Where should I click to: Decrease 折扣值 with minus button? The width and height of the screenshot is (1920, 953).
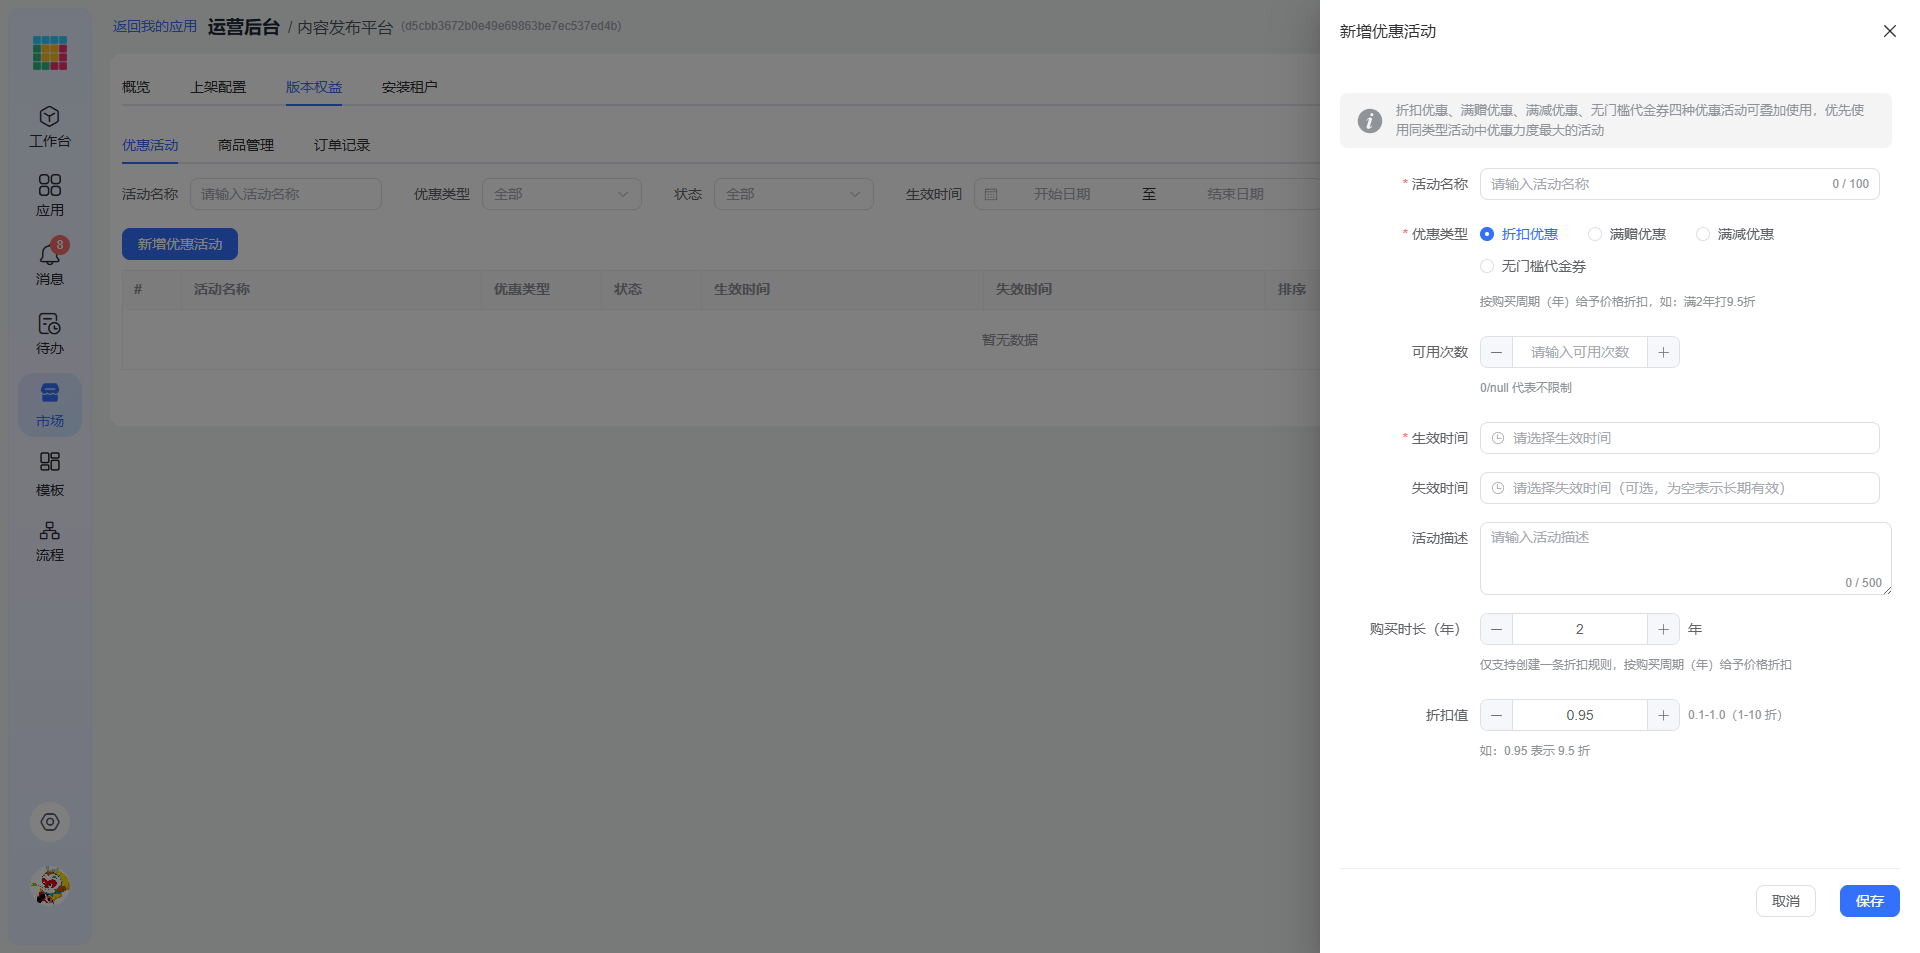1496,715
